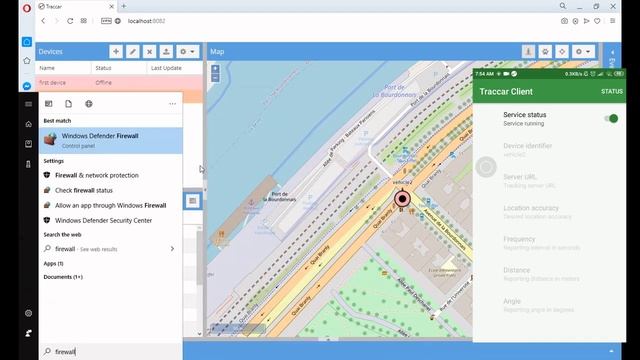Open Opera speed dial grid icon
This screenshot has height=360, width=640.
(x=84, y=21)
